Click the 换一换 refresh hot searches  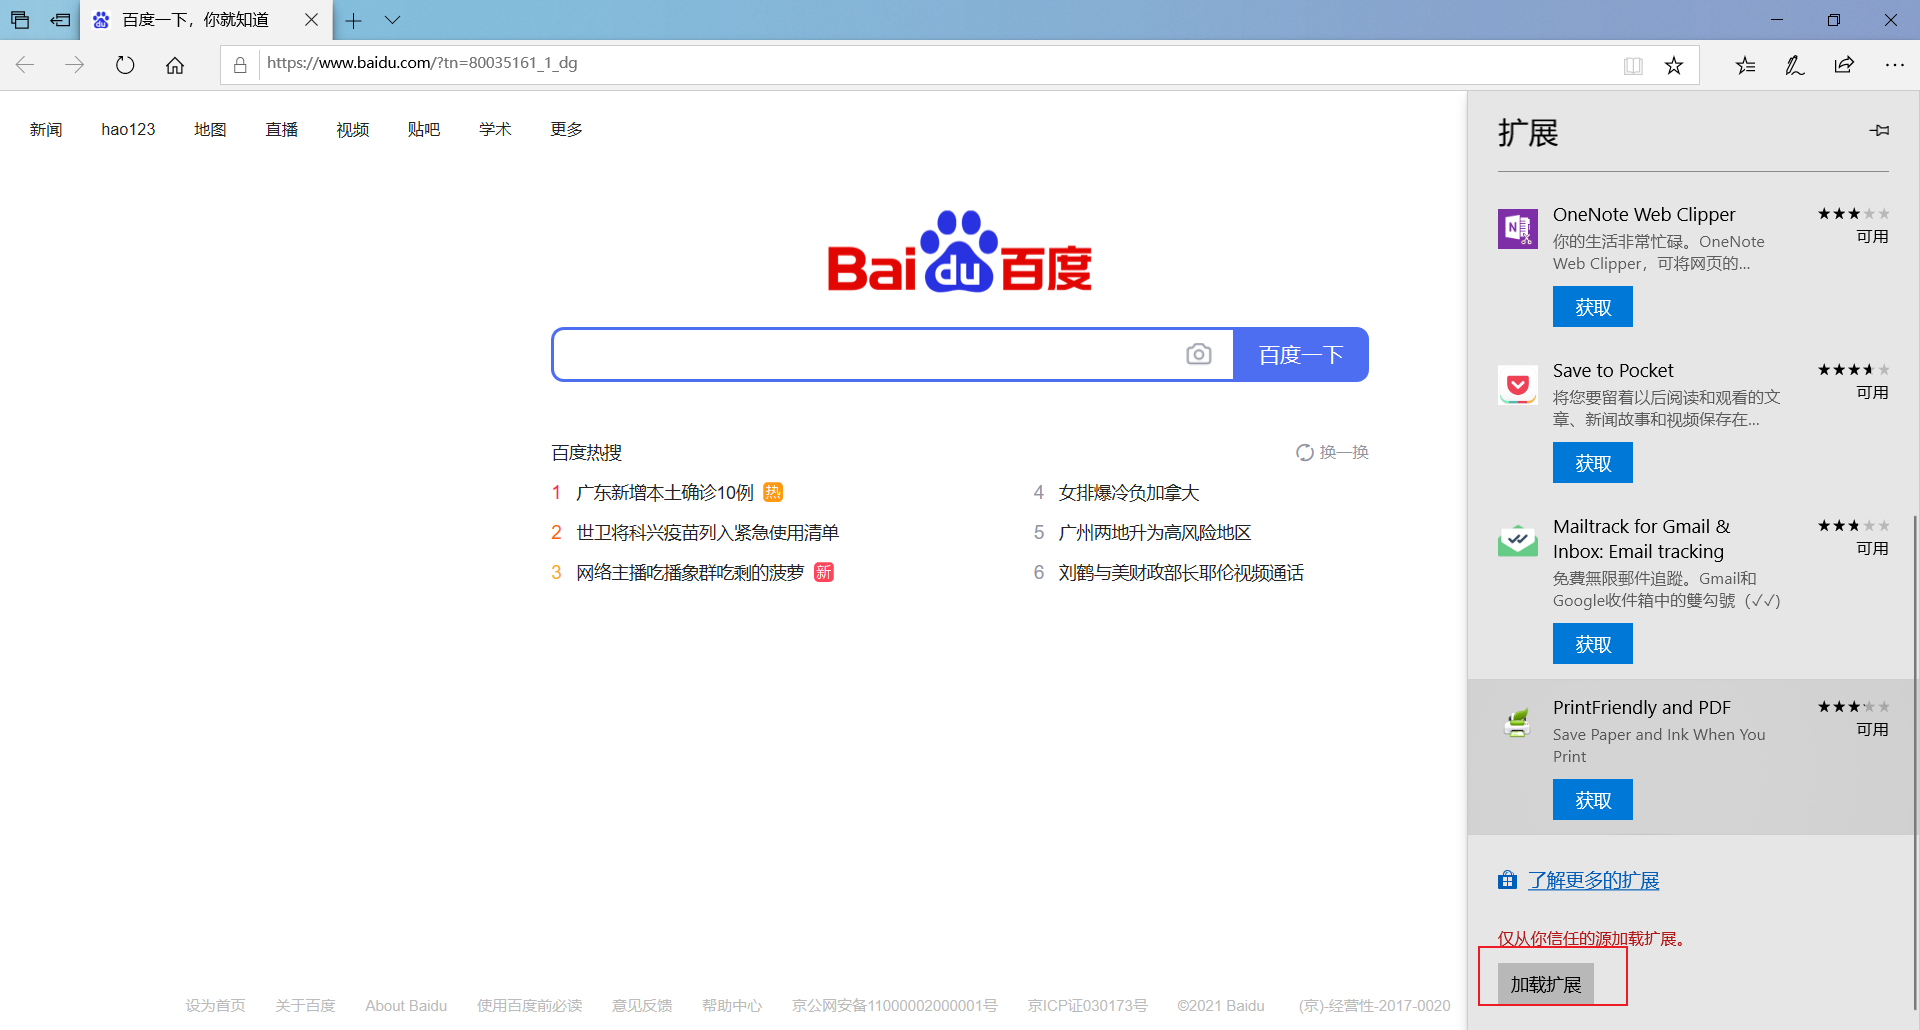tap(1332, 453)
